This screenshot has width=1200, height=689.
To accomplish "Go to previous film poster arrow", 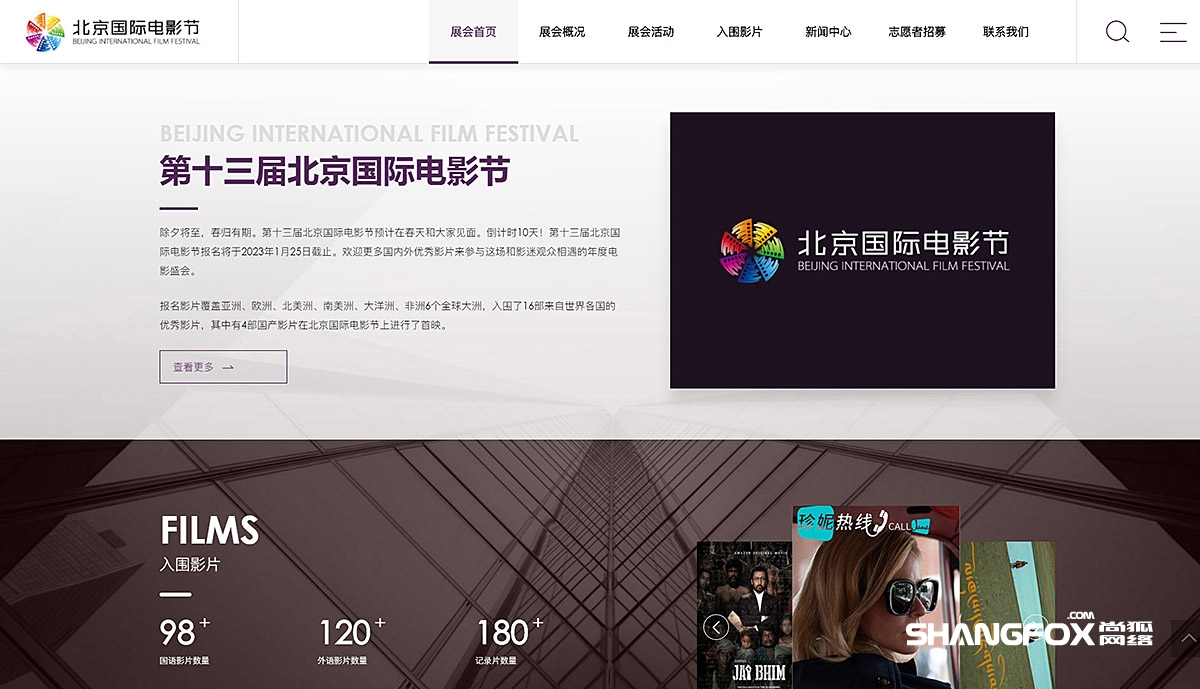I will coord(716,627).
